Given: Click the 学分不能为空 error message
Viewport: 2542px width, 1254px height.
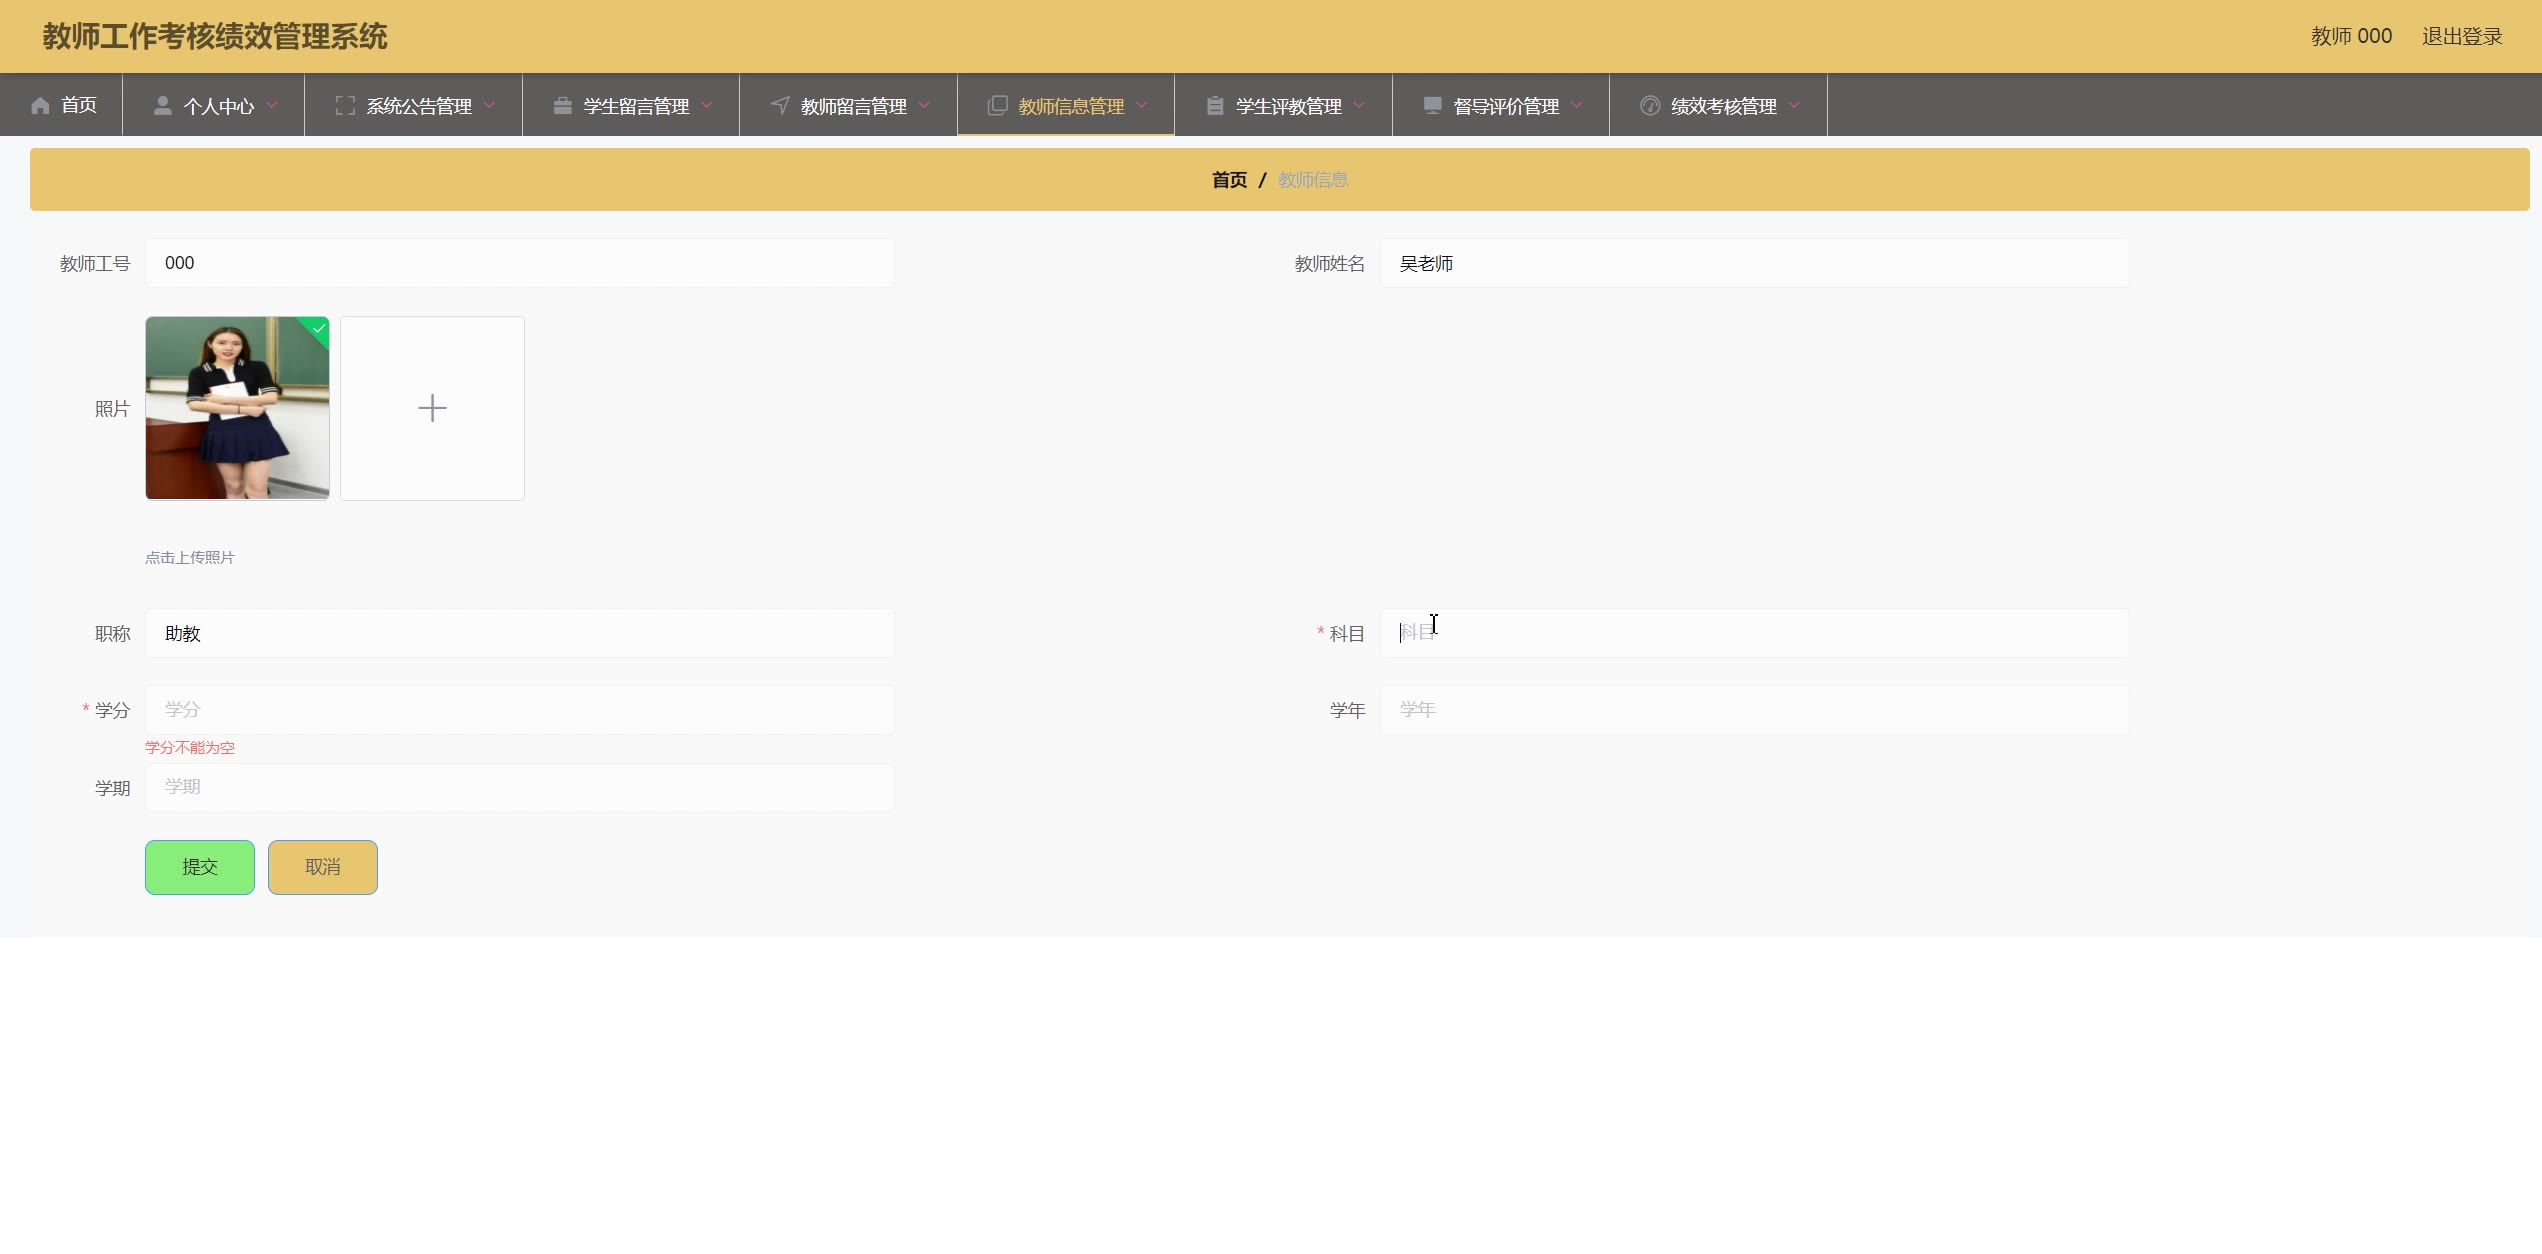Looking at the screenshot, I should [x=190, y=748].
